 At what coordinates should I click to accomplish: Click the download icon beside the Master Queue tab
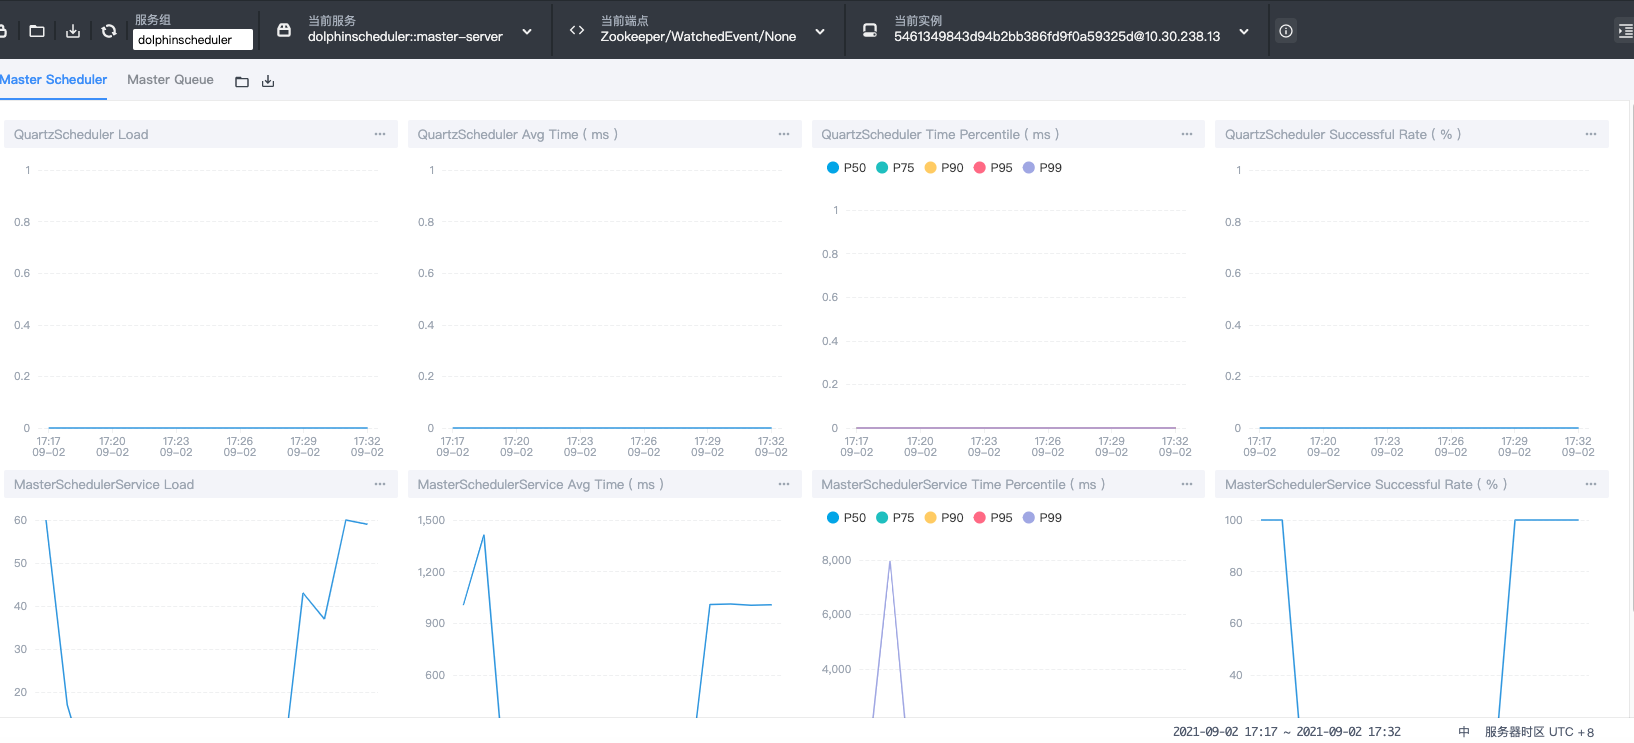coord(268,81)
